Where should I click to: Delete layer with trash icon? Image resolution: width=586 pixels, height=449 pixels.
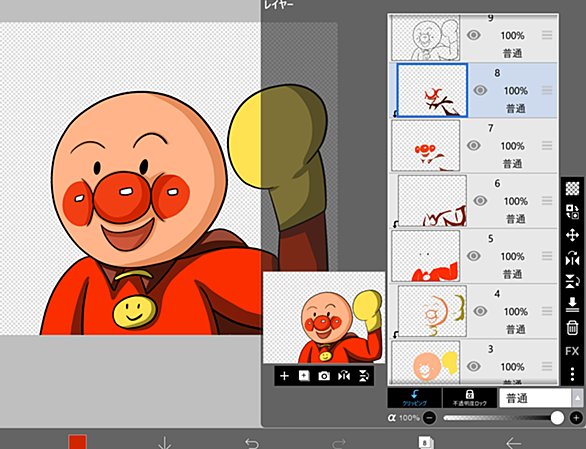pos(572,328)
